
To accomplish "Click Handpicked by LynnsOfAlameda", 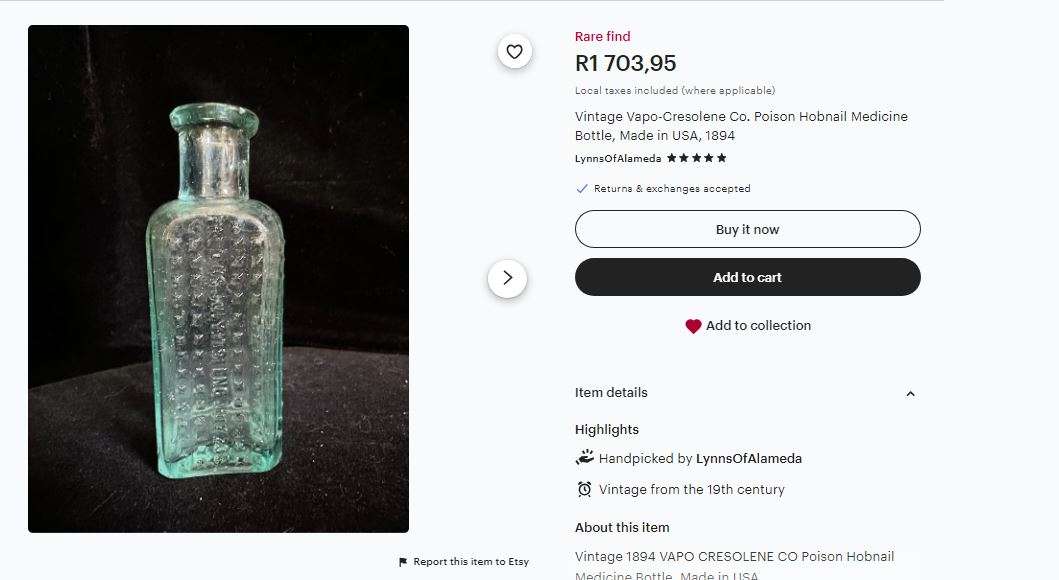I will (x=703, y=458).
